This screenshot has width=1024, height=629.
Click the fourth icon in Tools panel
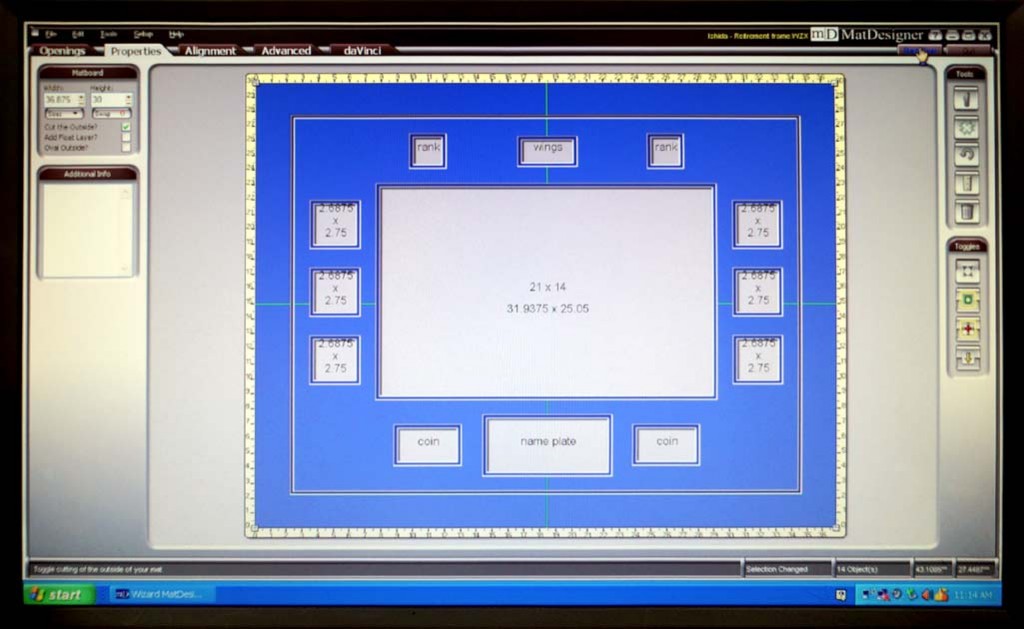[966, 183]
